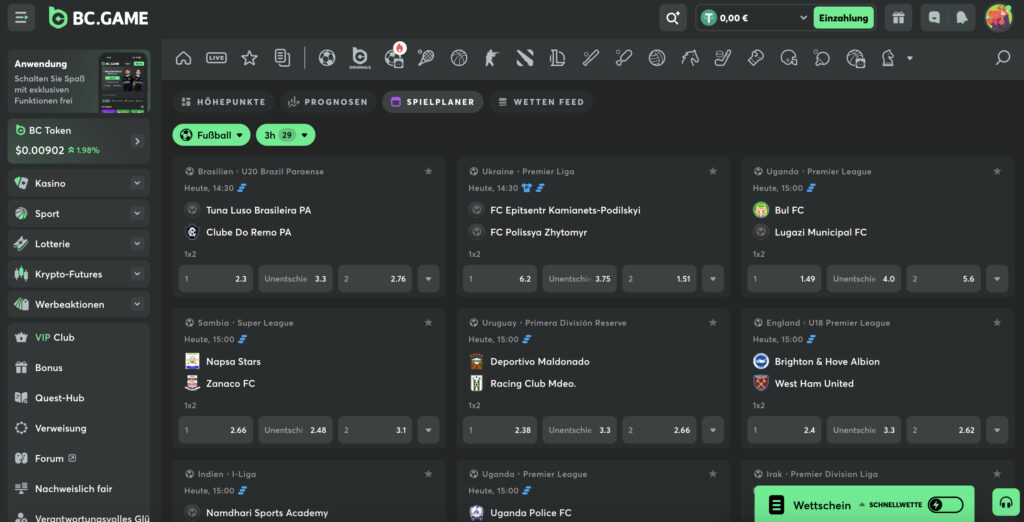The image size is (1024, 522).
Task: Expand the Lotterie sidebar section
Action: tap(137, 244)
